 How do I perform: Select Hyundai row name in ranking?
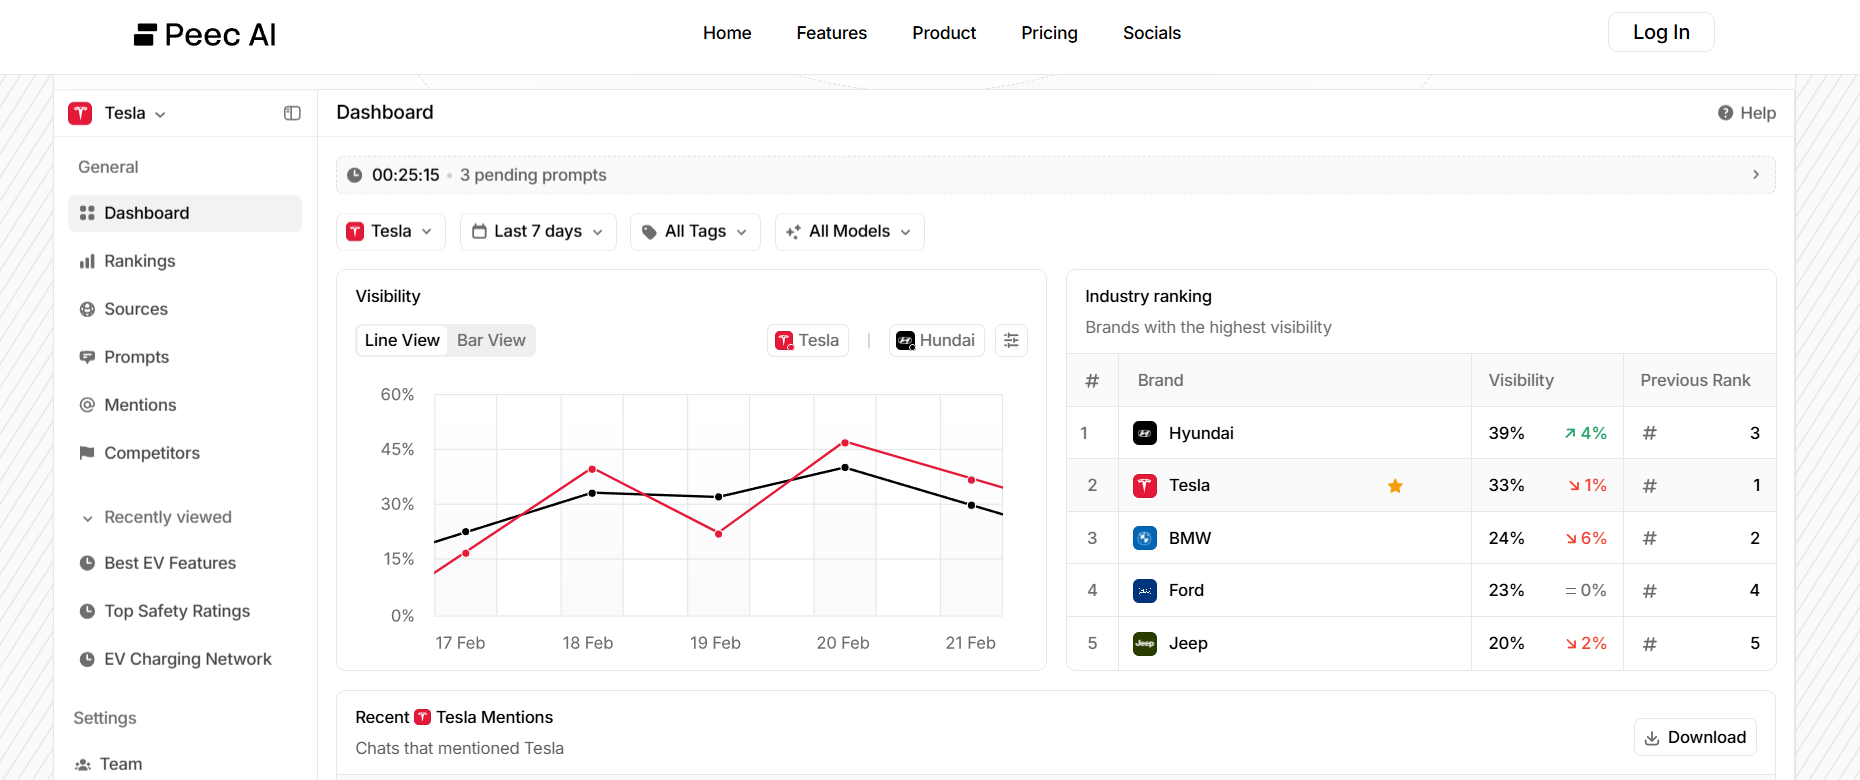pyautogui.click(x=1201, y=433)
